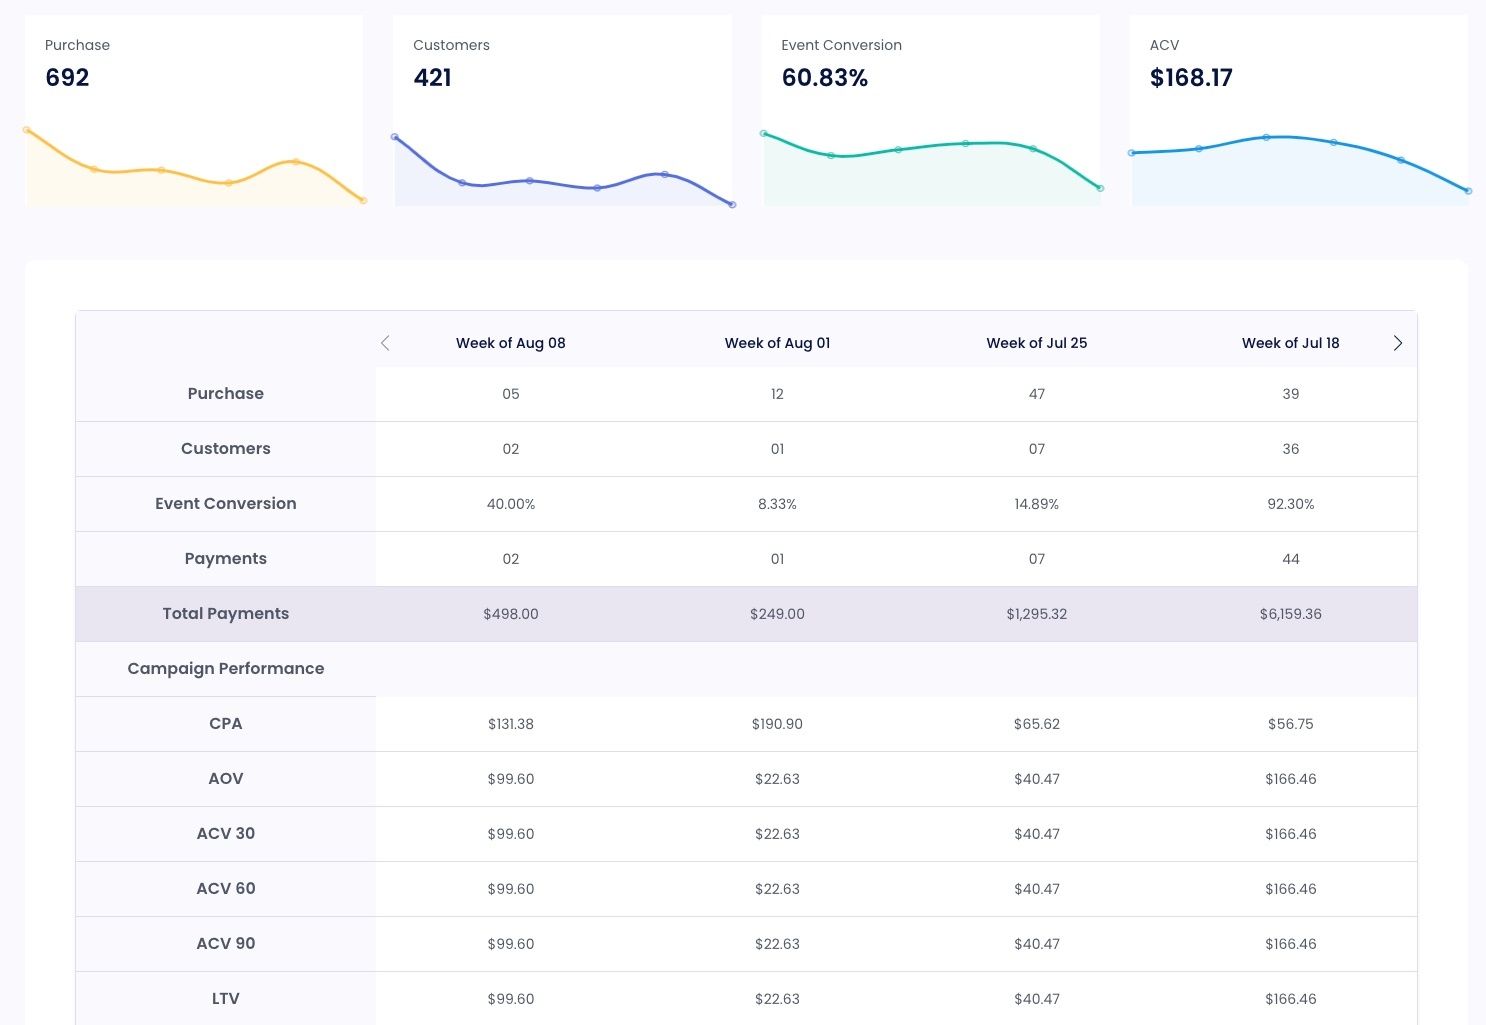Click the CPA row label
Viewport: 1486px width, 1025px height.
(226, 724)
